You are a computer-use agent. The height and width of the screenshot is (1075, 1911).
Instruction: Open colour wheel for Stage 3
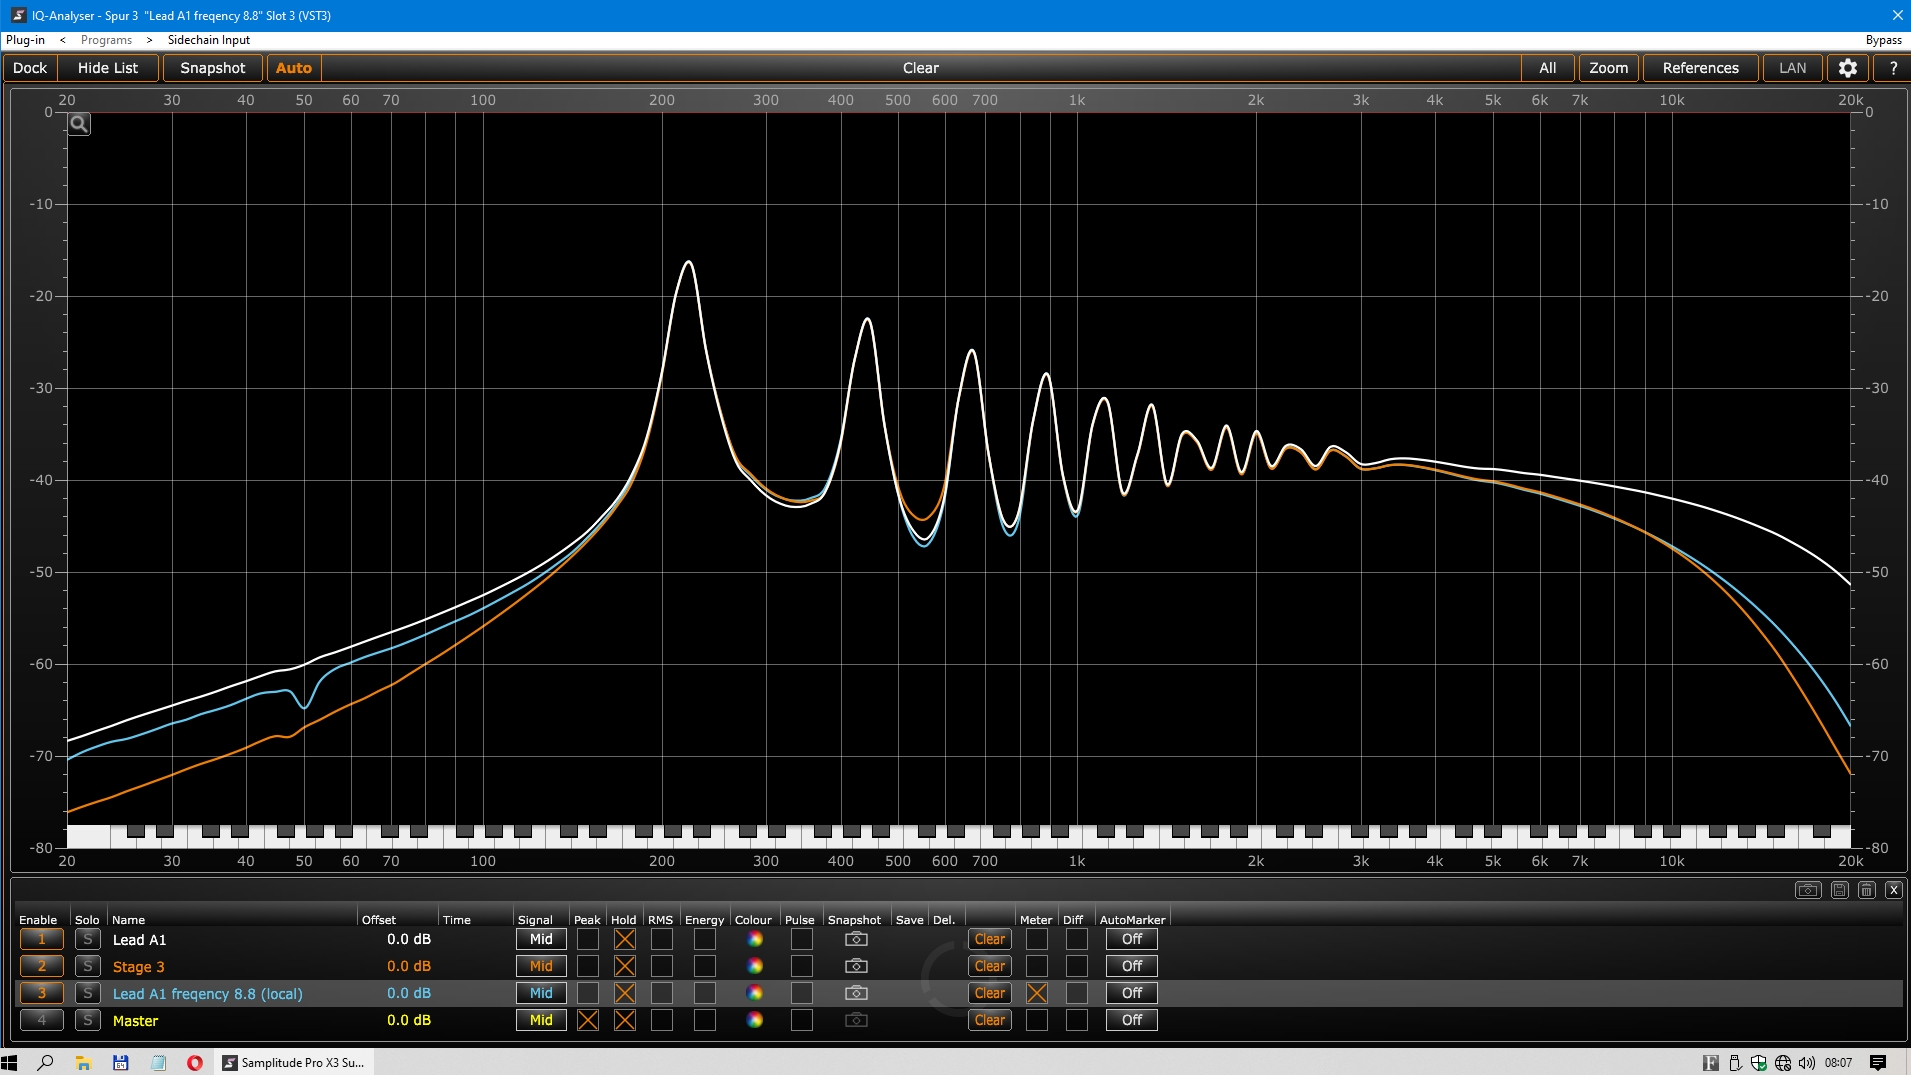tap(755, 966)
